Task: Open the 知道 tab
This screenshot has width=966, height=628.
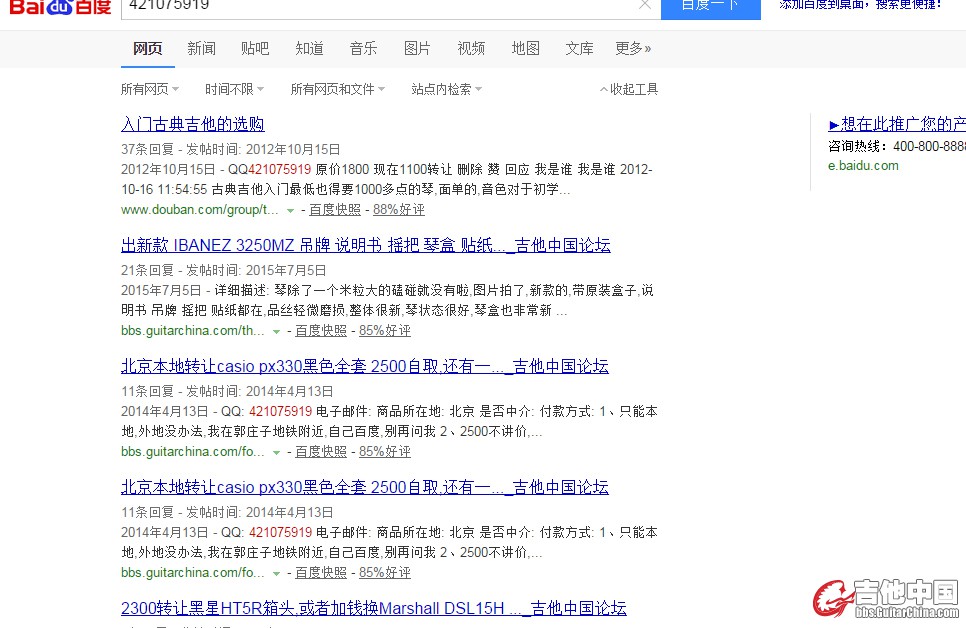Action: [x=309, y=49]
